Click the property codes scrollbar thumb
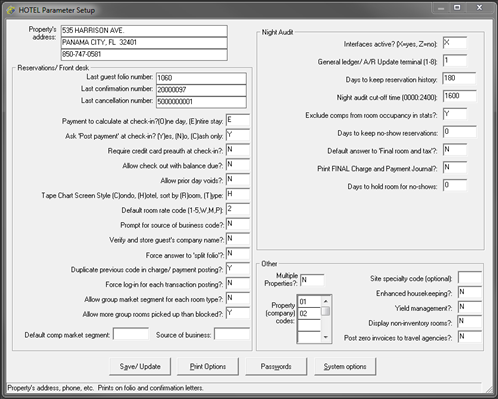 pos(326,311)
